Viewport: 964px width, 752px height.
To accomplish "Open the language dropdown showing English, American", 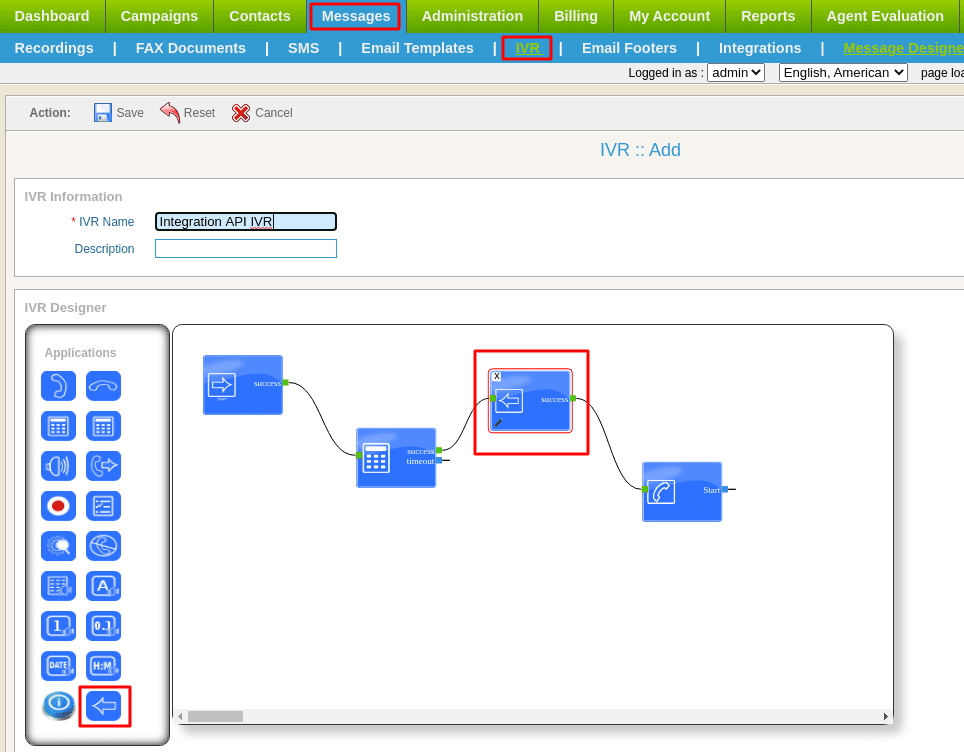I will click(x=842, y=72).
